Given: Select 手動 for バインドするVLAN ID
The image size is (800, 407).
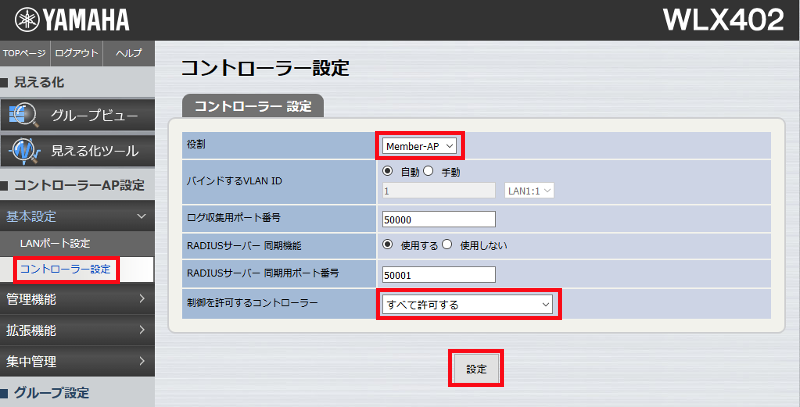Looking at the screenshot, I should (429, 171).
